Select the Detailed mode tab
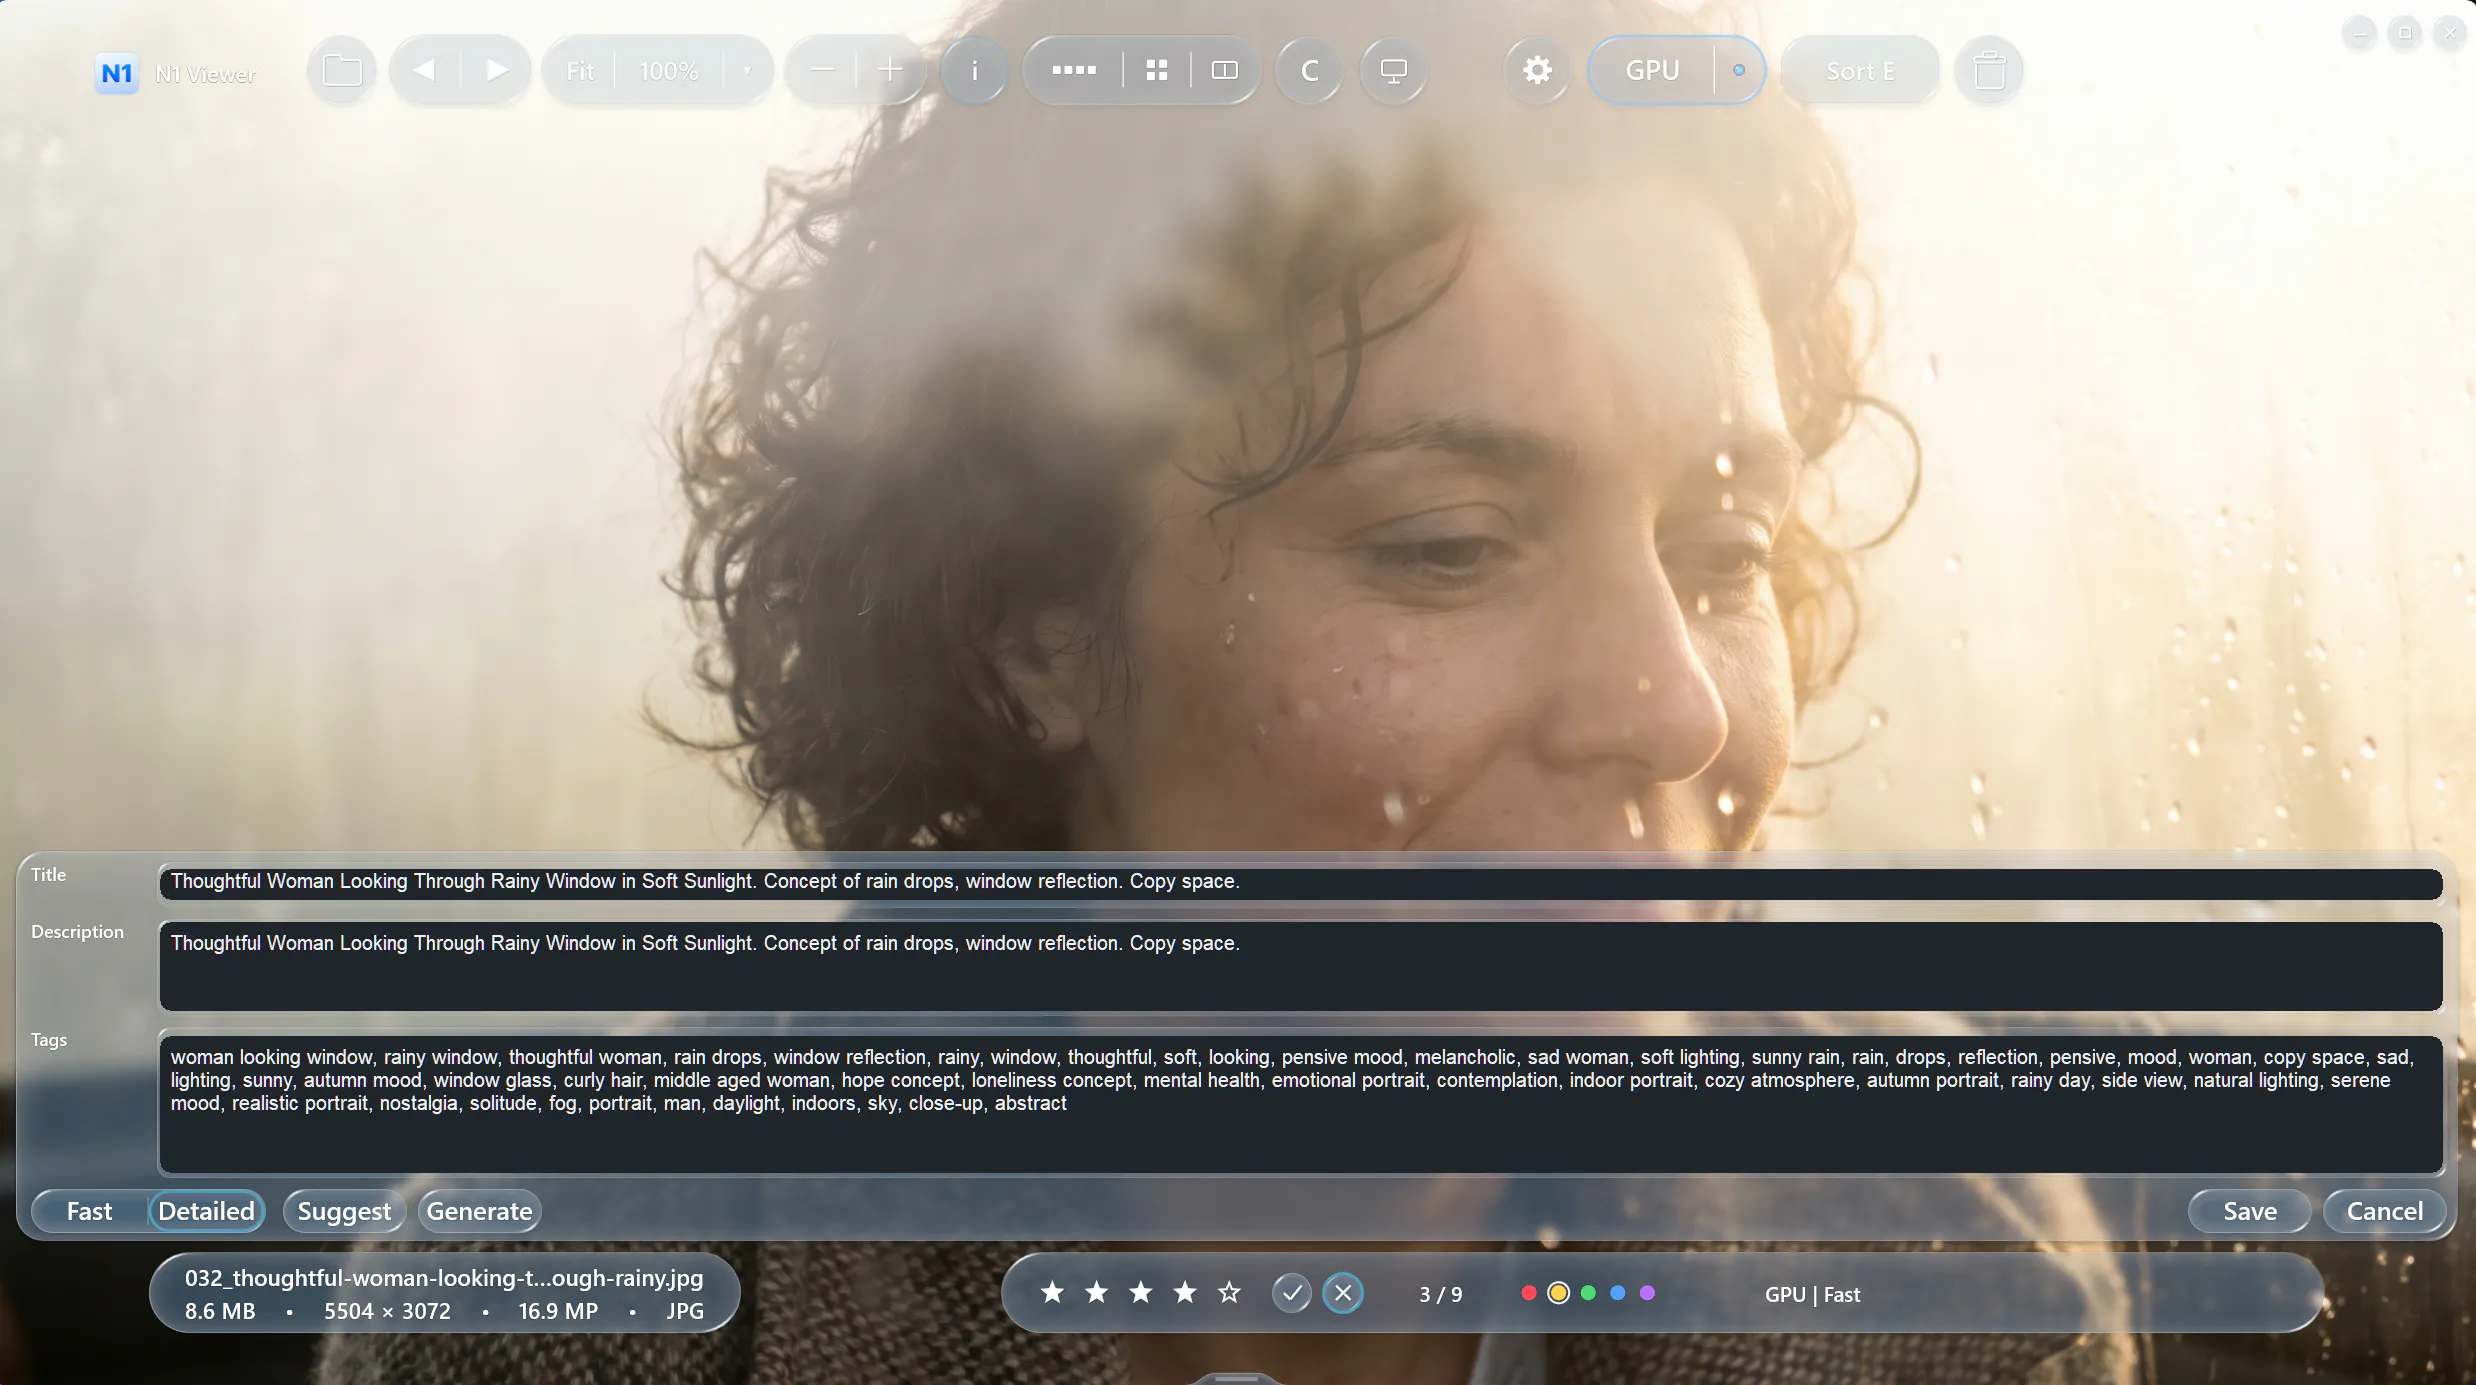The image size is (2476, 1385). click(207, 1211)
